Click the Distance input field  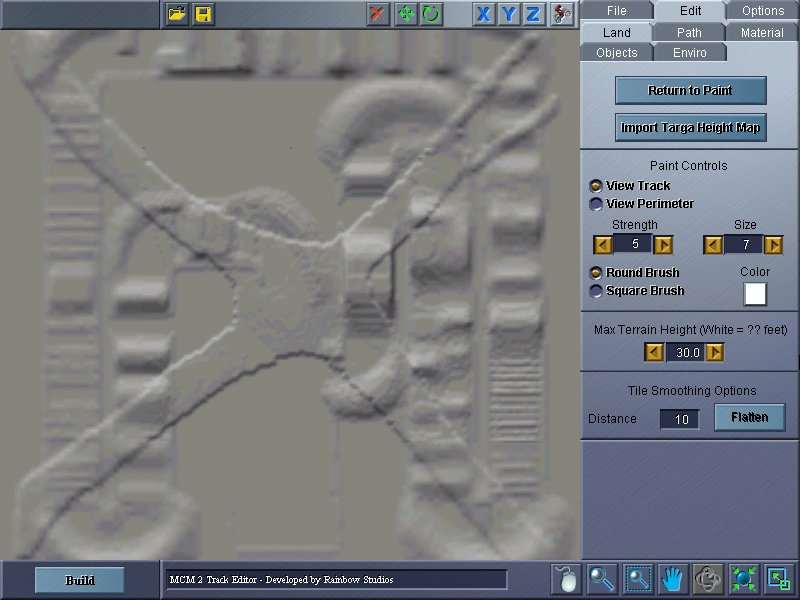(x=680, y=419)
